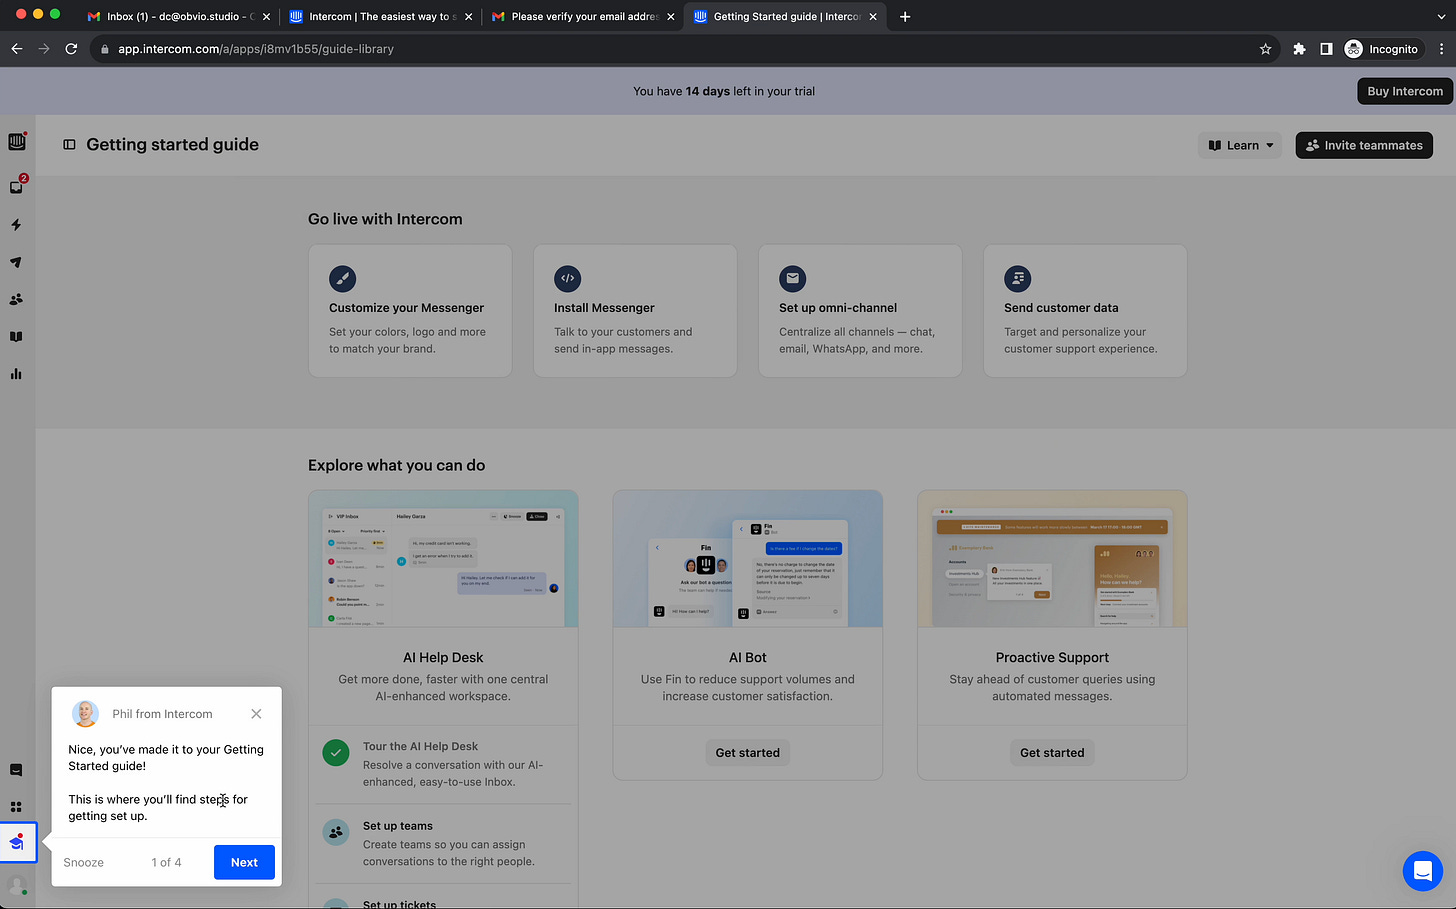Screen dimensions: 1456x909
Task: Click the Proactive Support preview image
Action: [1052, 559]
